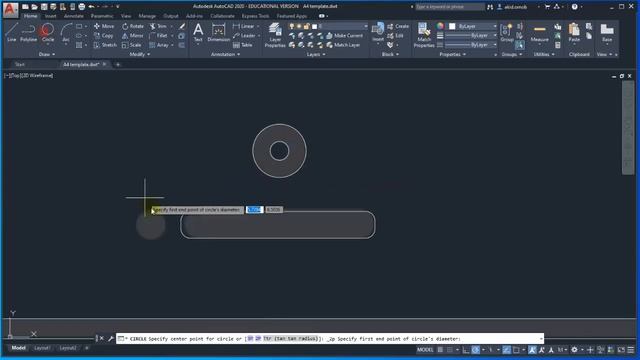640x360 pixels.
Task: Click the white color swatch
Action: 452,26
